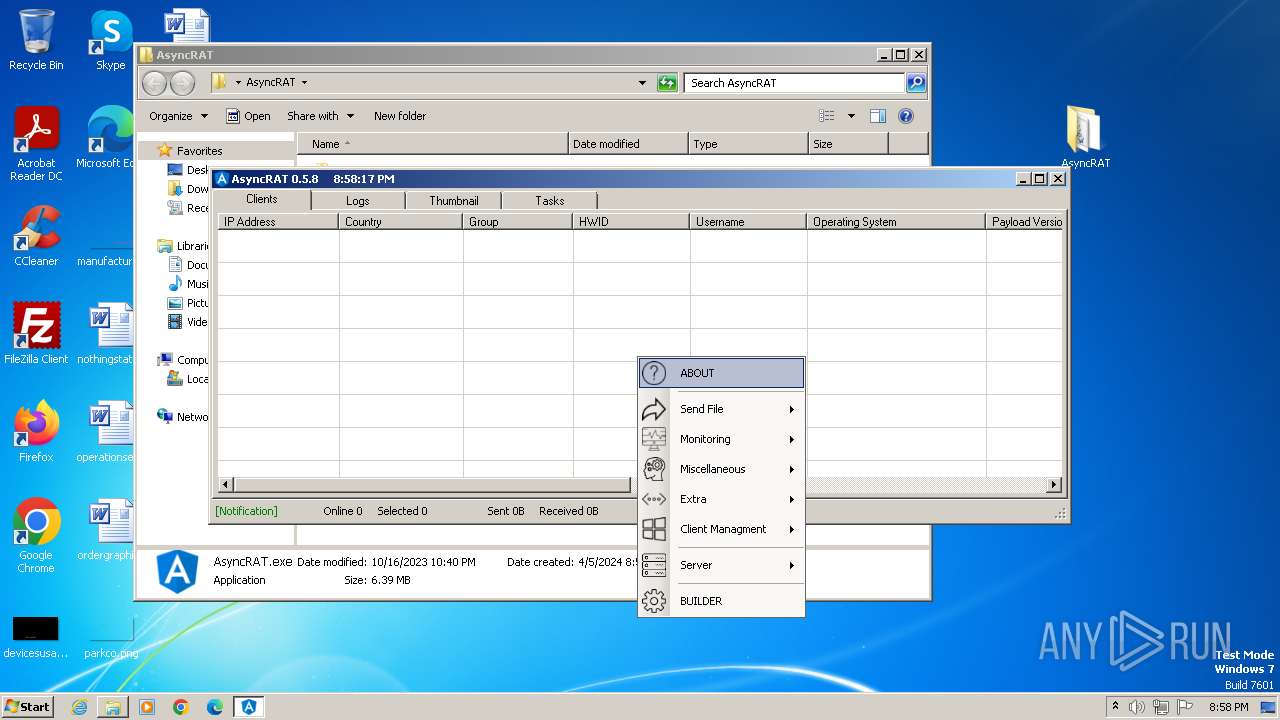Expand the Send File submenu arrow

coord(791,409)
